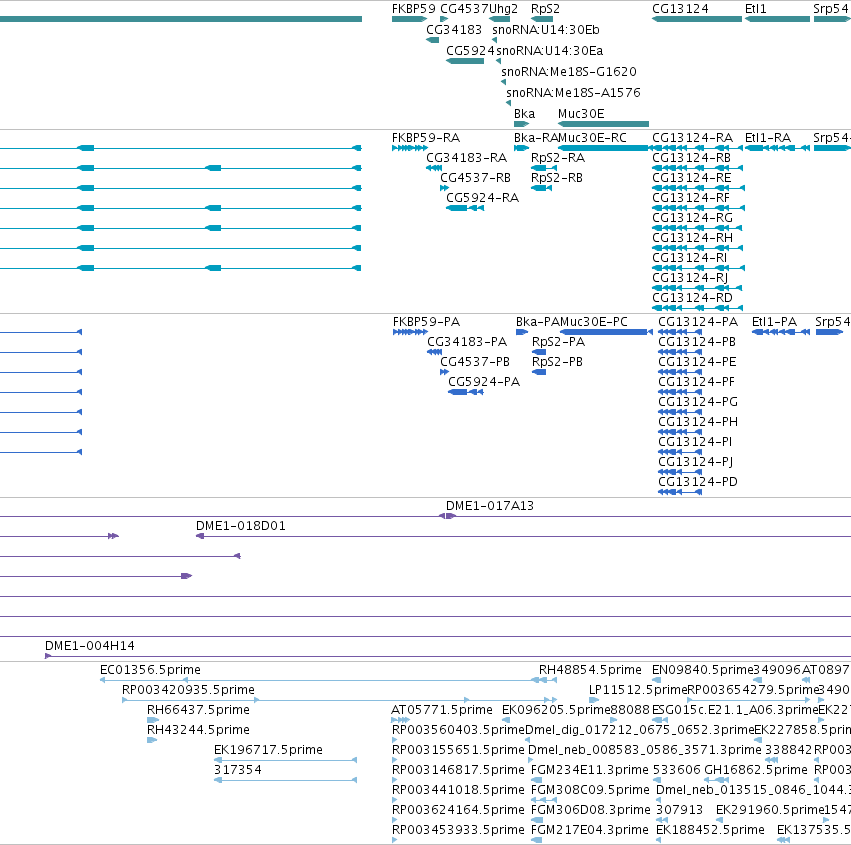Click the CG4537-PB protein feature
Viewport: 851px width, 845px height.
444,372
